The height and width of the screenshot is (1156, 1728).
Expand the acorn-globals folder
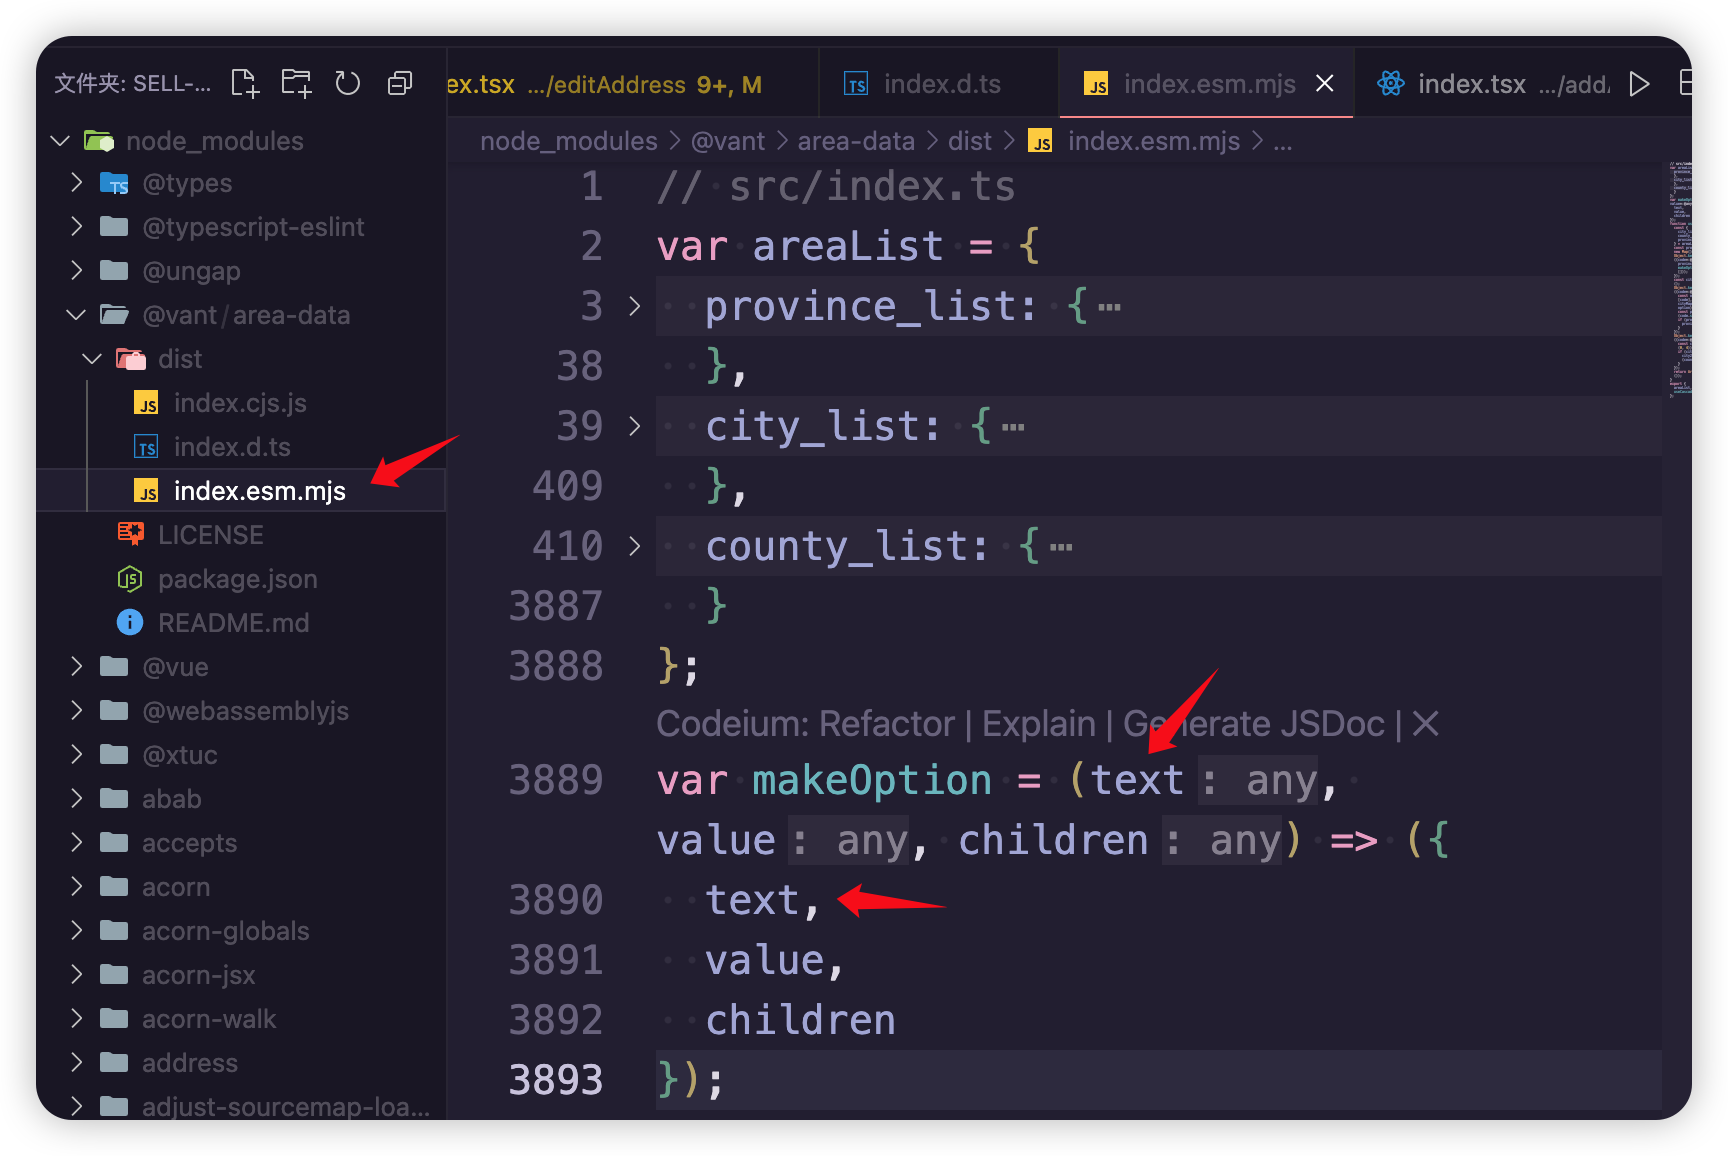pos(76,931)
